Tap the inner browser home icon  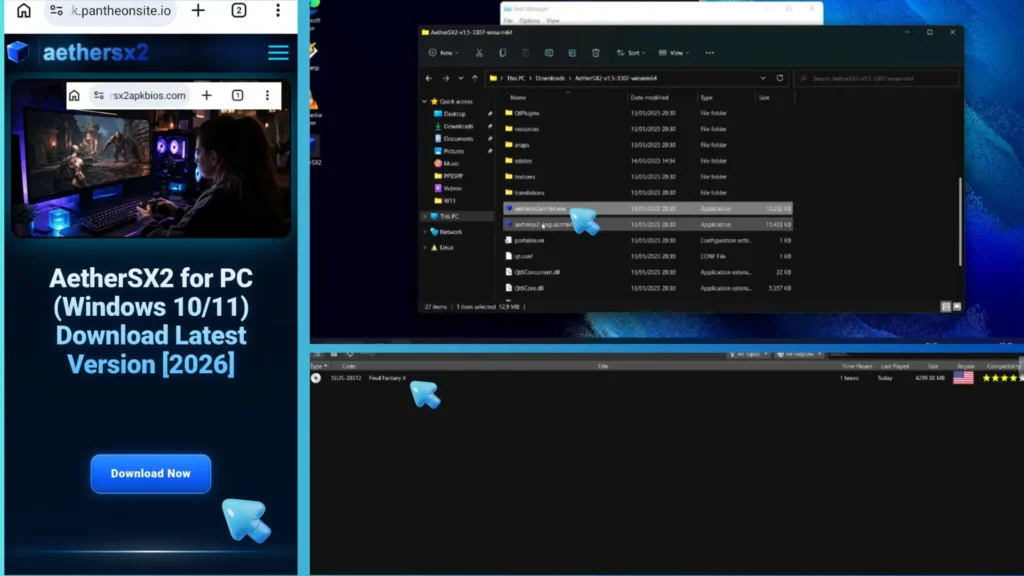(x=74, y=95)
